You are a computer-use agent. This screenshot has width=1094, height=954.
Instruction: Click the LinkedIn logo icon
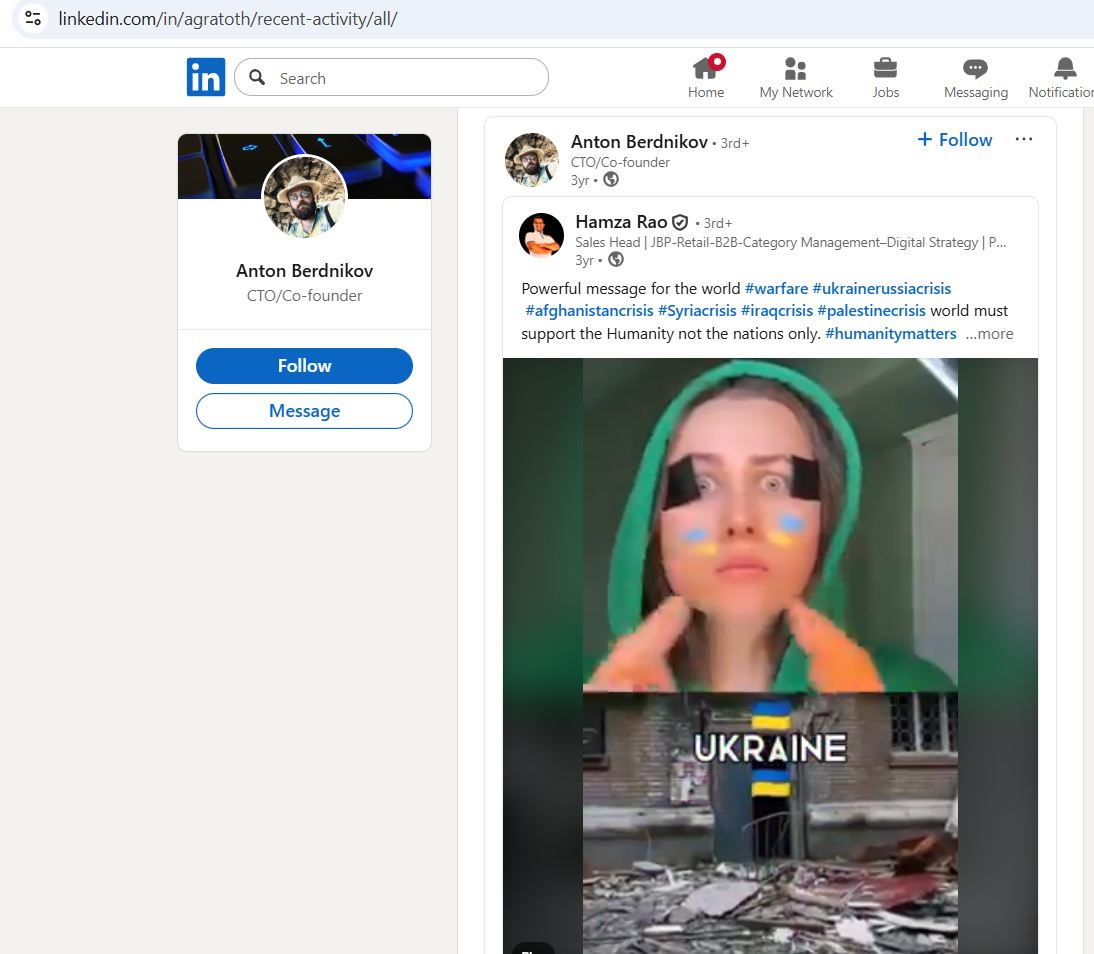tap(205, 77)
